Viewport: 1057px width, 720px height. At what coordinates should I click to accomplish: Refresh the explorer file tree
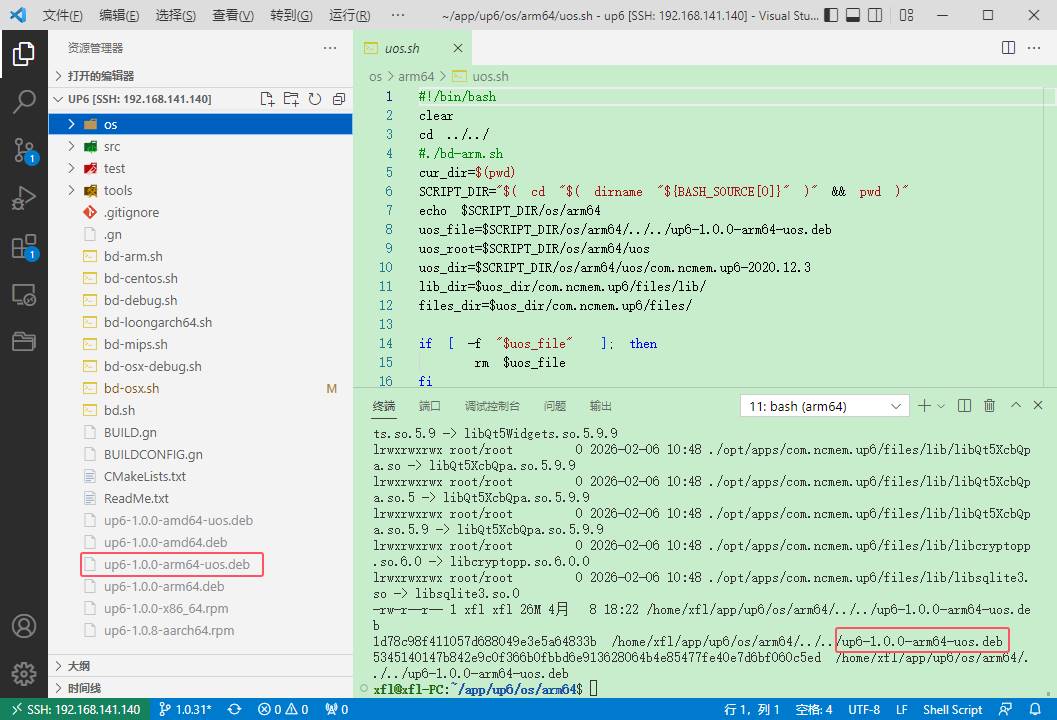pyautogui.click(x=315, y=99)
